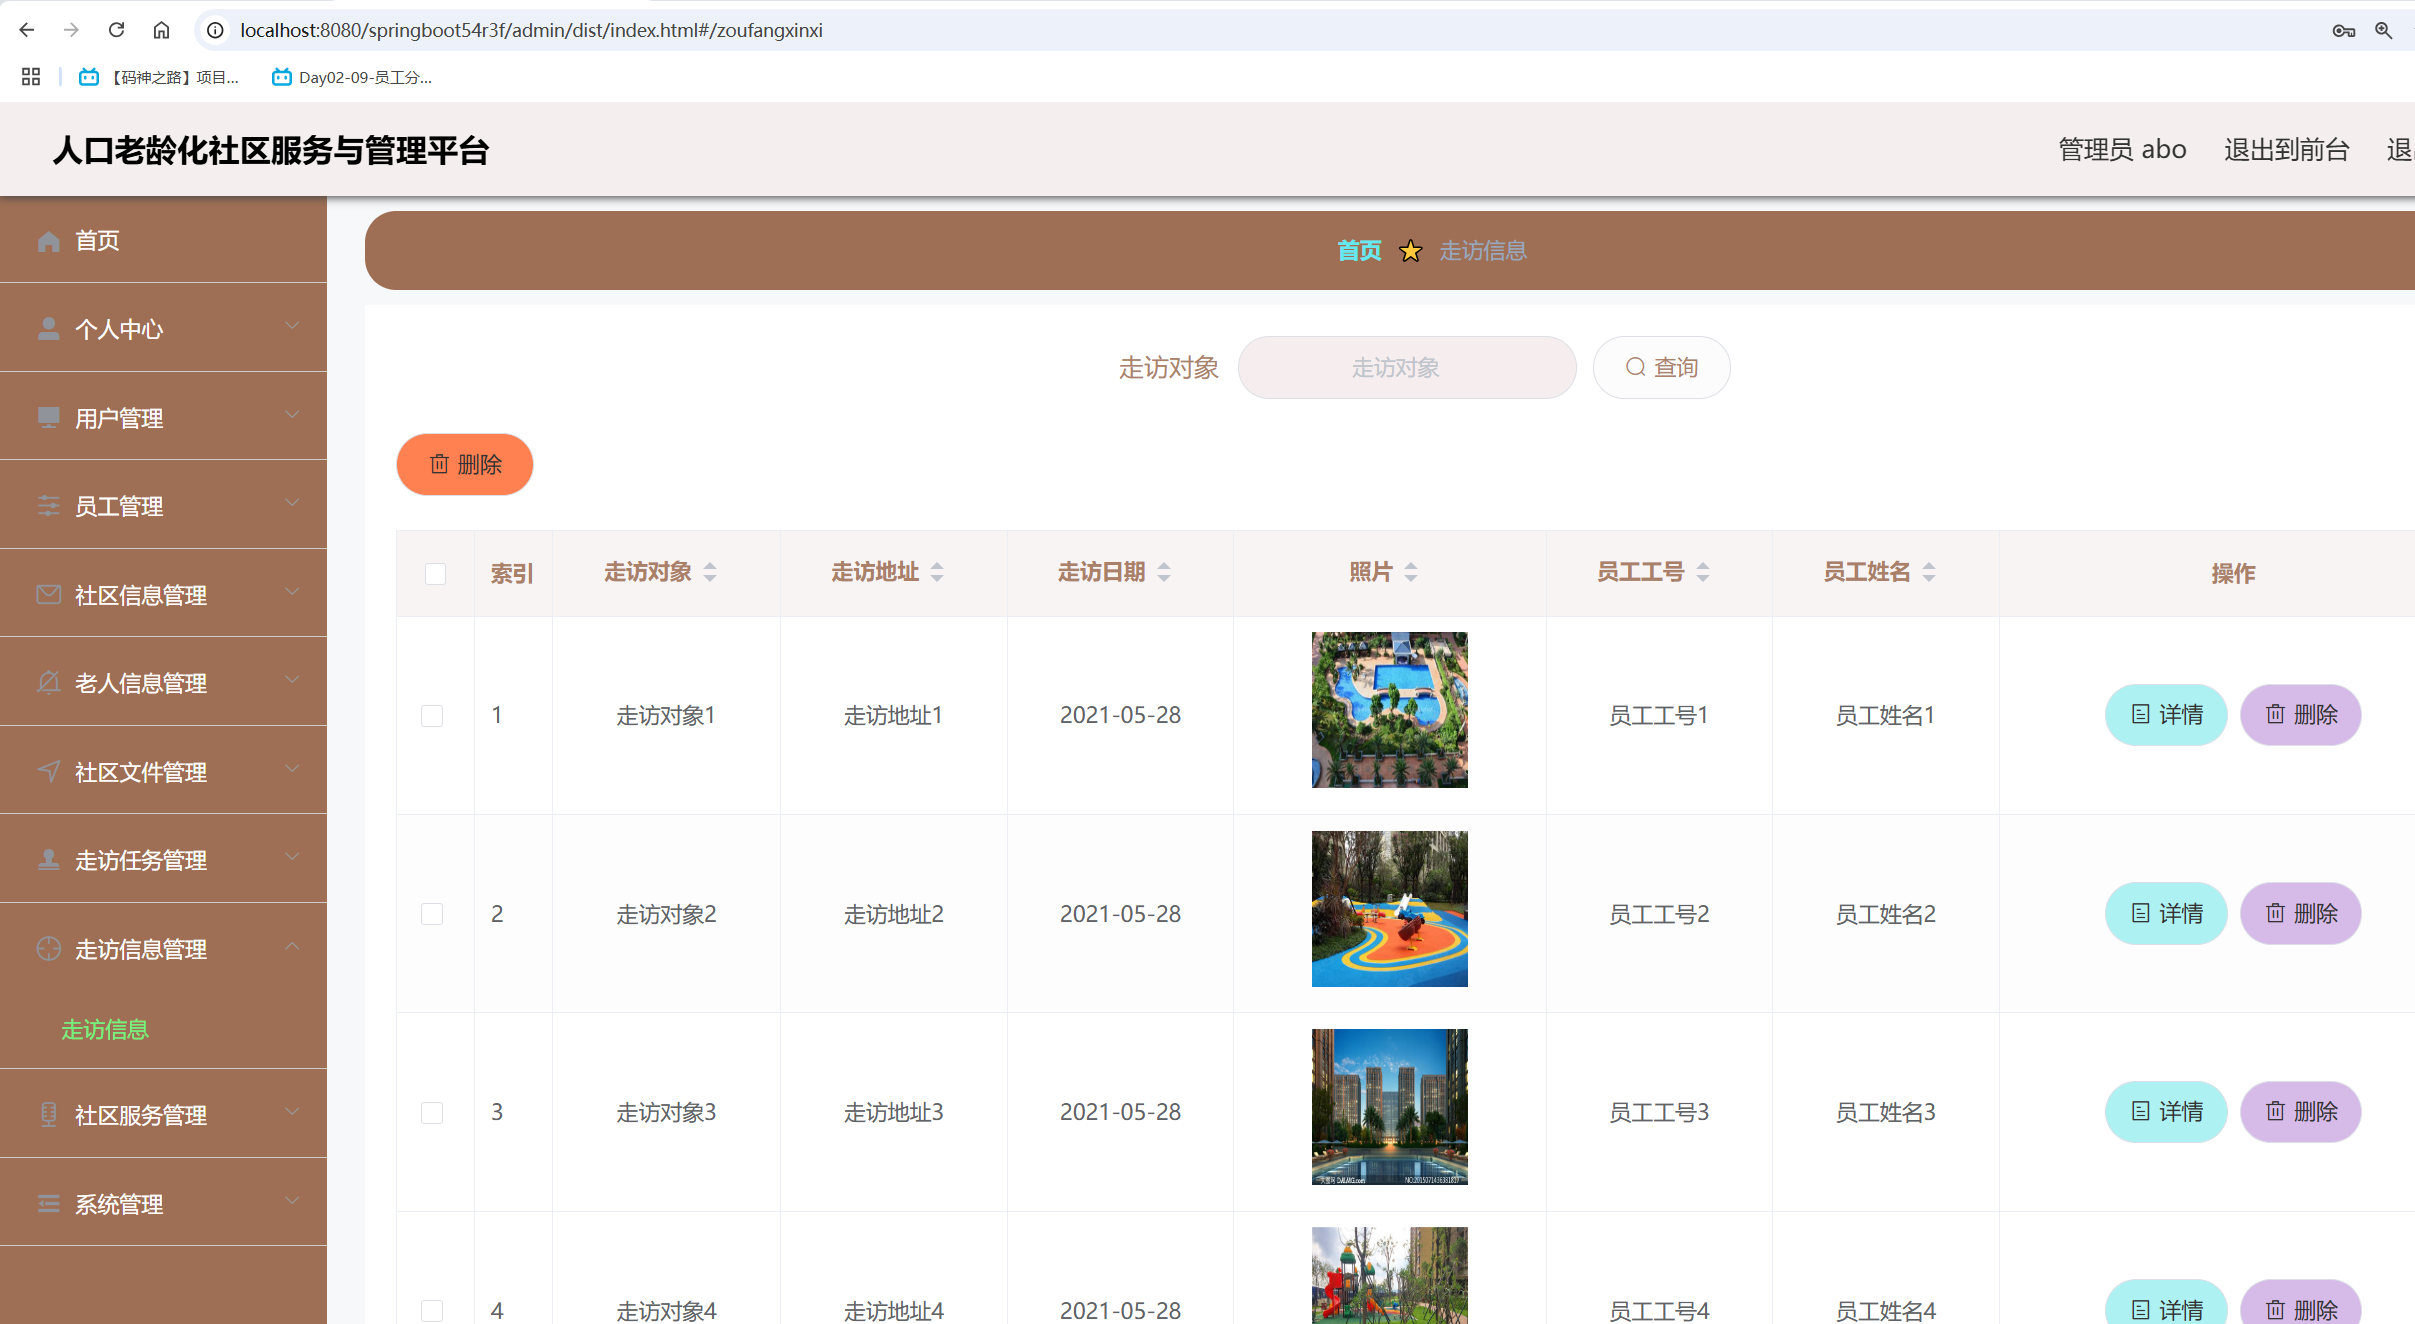Click the paper-plane icon beside 社区文件管理
2415x1324 pixels.
point(48,771)
